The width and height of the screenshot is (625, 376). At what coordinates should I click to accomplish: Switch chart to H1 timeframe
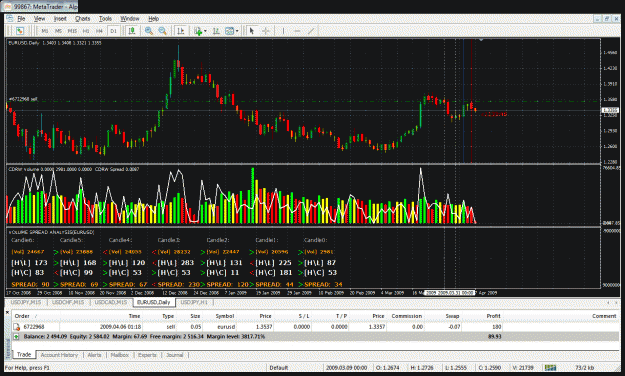pos(86,31)
